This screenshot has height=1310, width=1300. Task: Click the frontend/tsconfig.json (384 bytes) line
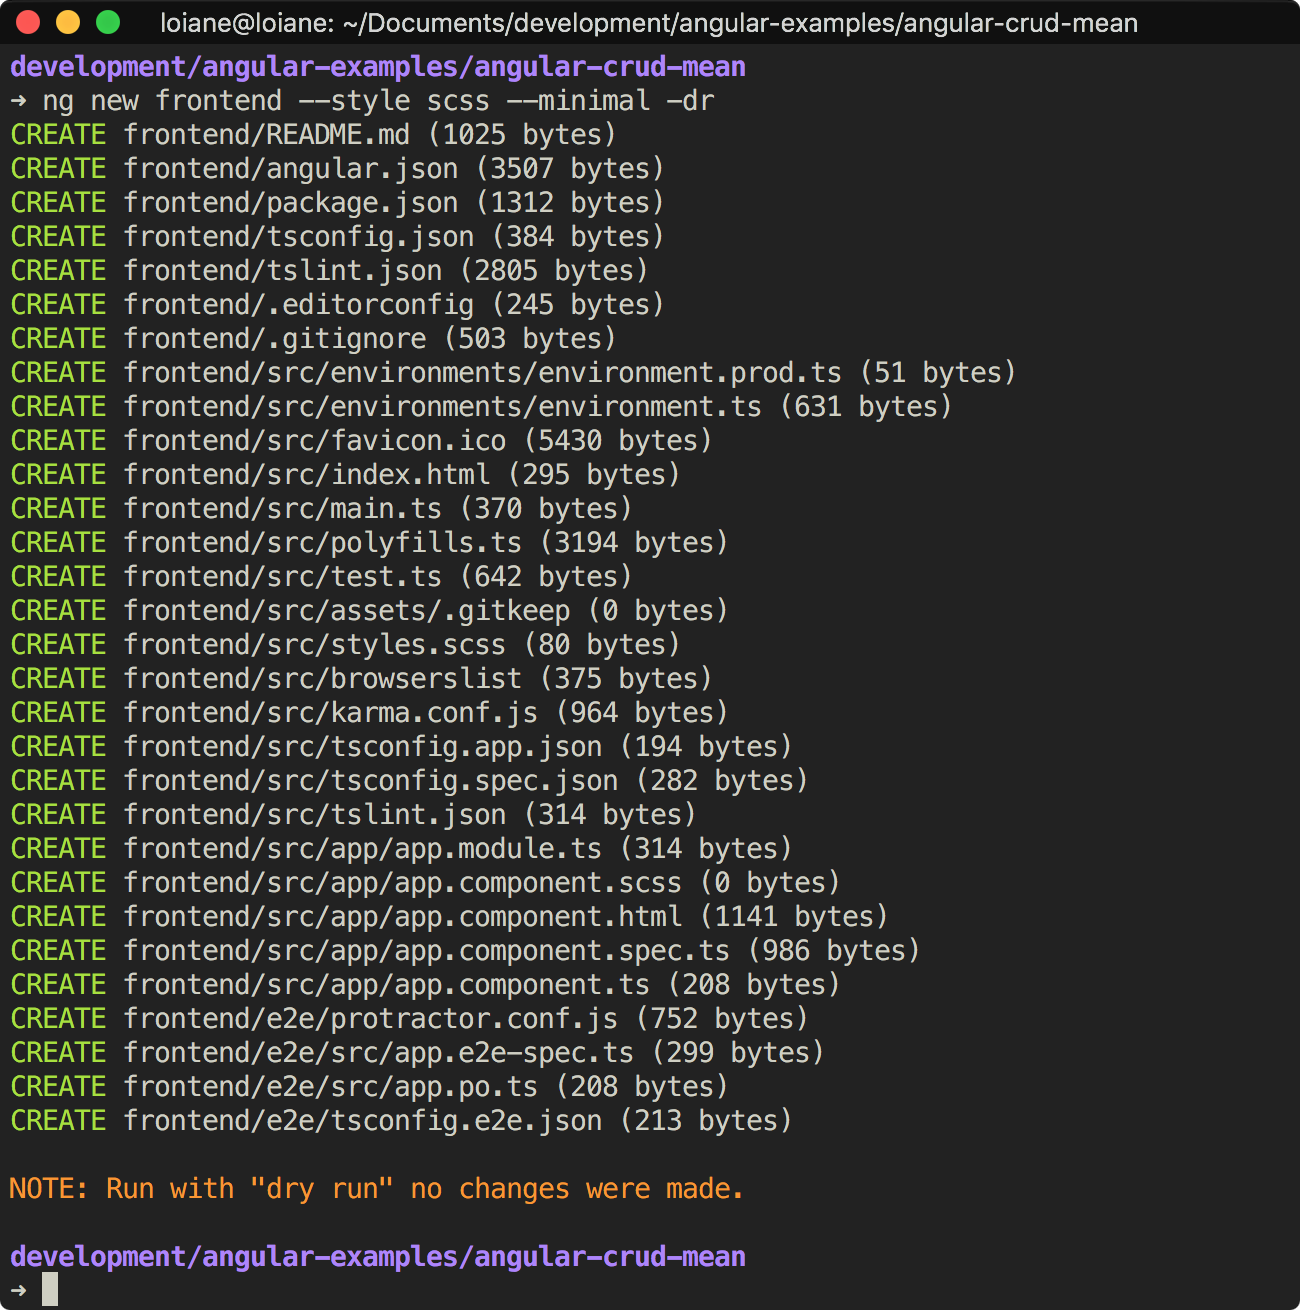pos(337,237)
